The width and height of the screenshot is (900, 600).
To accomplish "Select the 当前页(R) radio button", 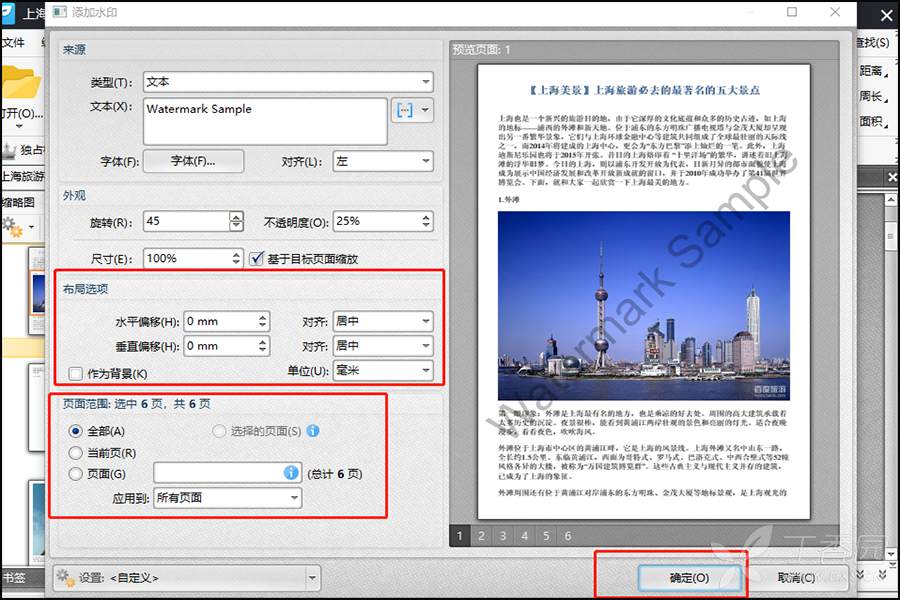I will click(75, 453).
